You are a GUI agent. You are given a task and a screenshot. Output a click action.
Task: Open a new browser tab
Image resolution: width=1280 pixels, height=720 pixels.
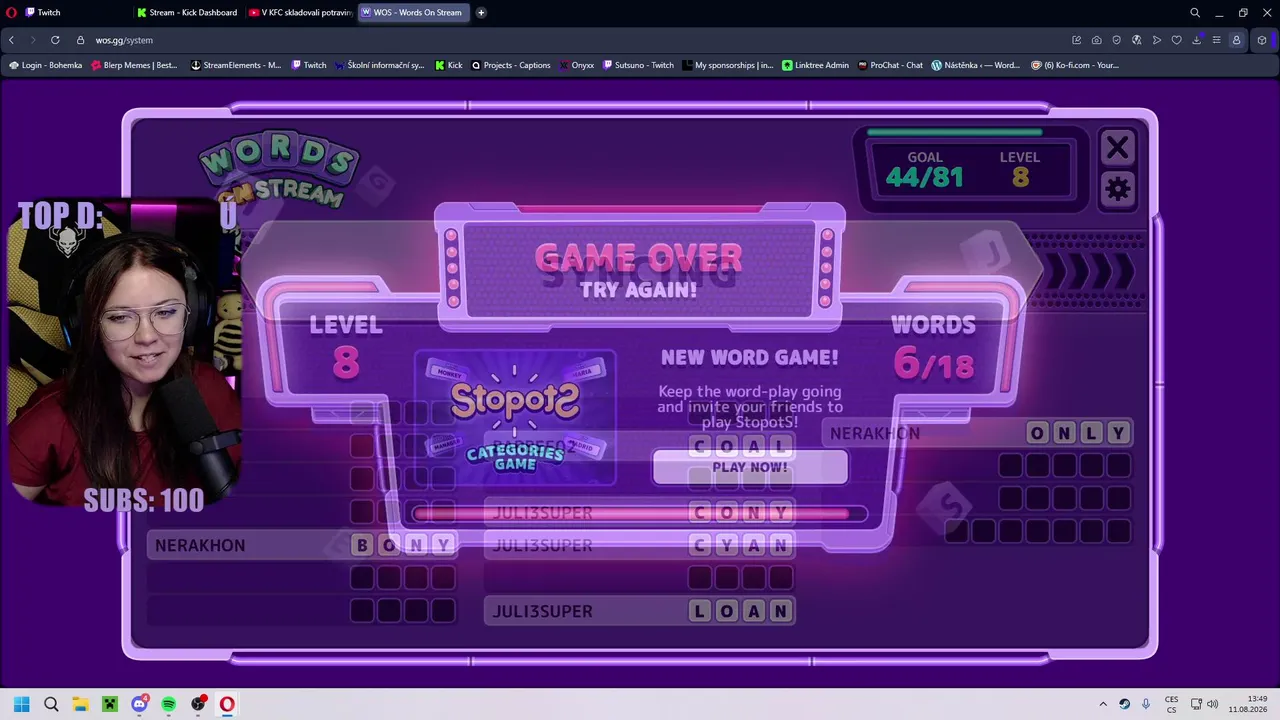pos(481,12)
